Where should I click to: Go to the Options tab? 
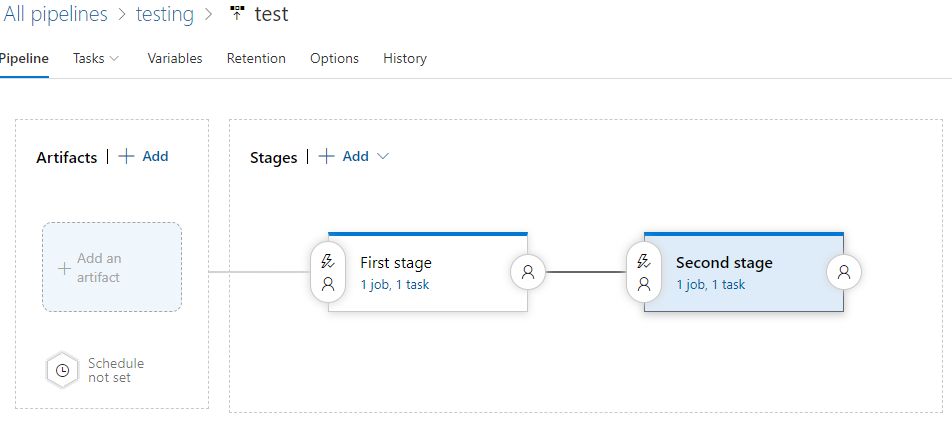coord(334,58)
